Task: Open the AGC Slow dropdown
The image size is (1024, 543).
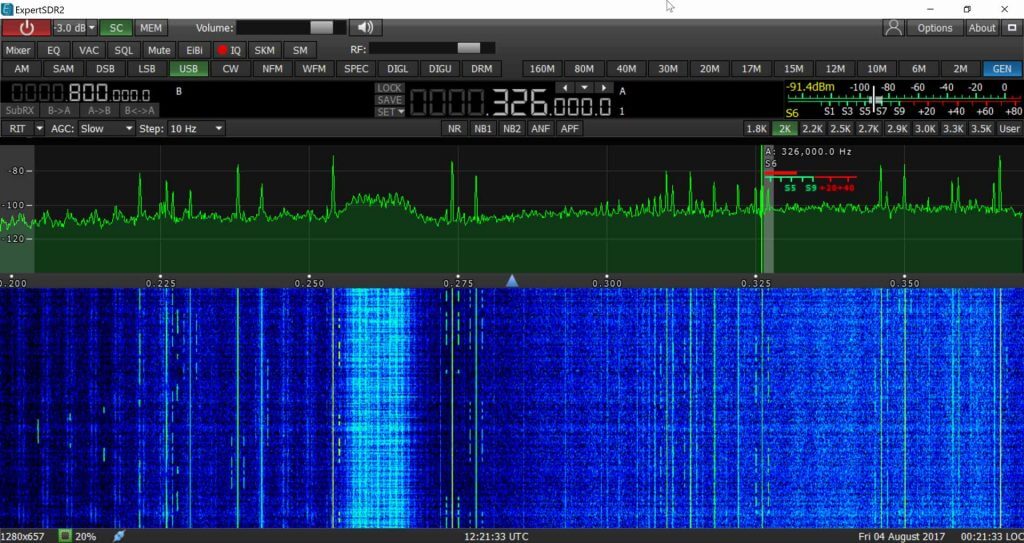Action: [106, 129]
